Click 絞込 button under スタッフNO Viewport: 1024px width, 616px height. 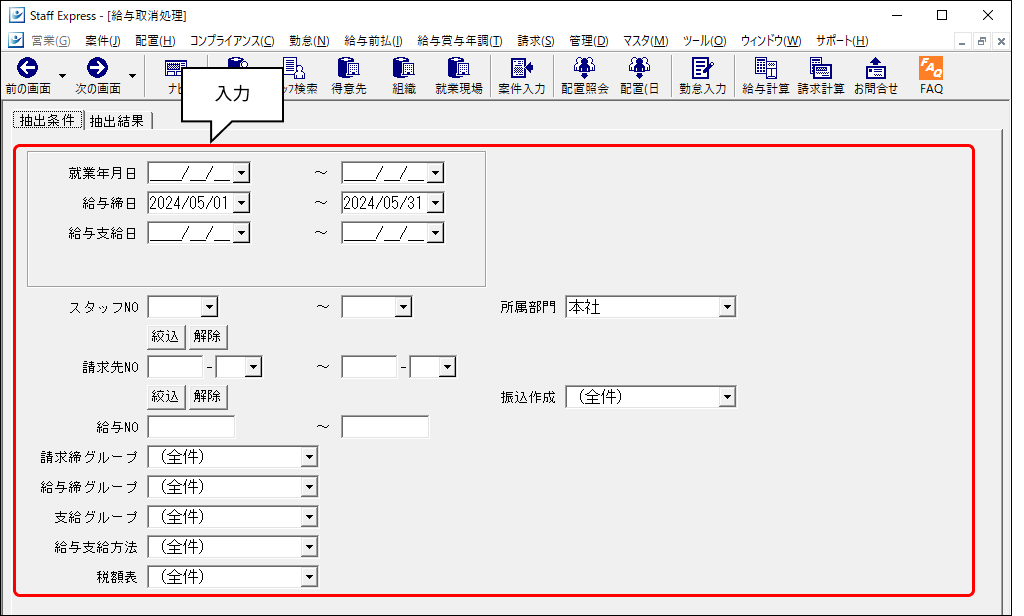tap(166, 336)
